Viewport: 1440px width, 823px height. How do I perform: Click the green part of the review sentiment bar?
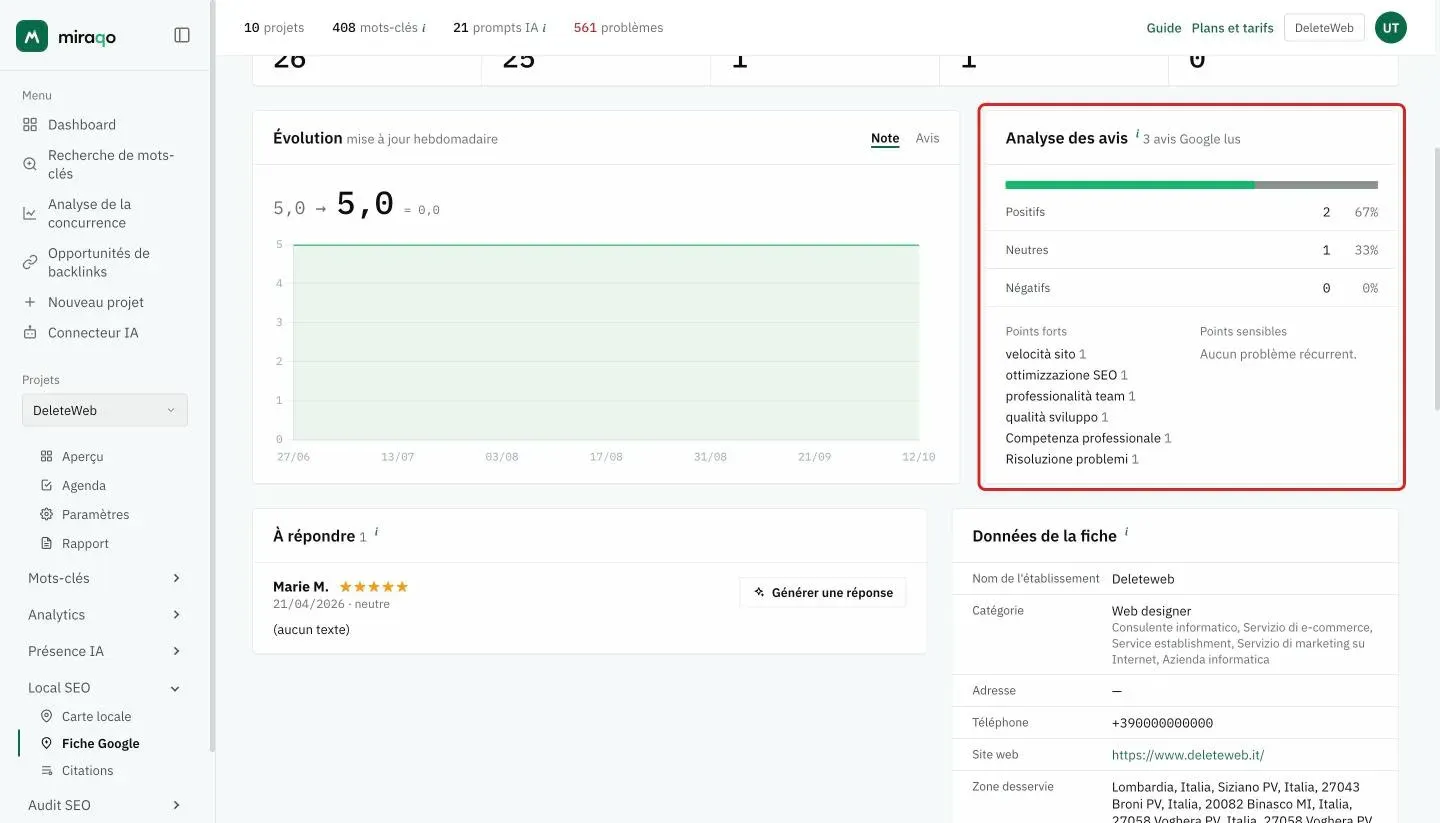coord(1130,185)
